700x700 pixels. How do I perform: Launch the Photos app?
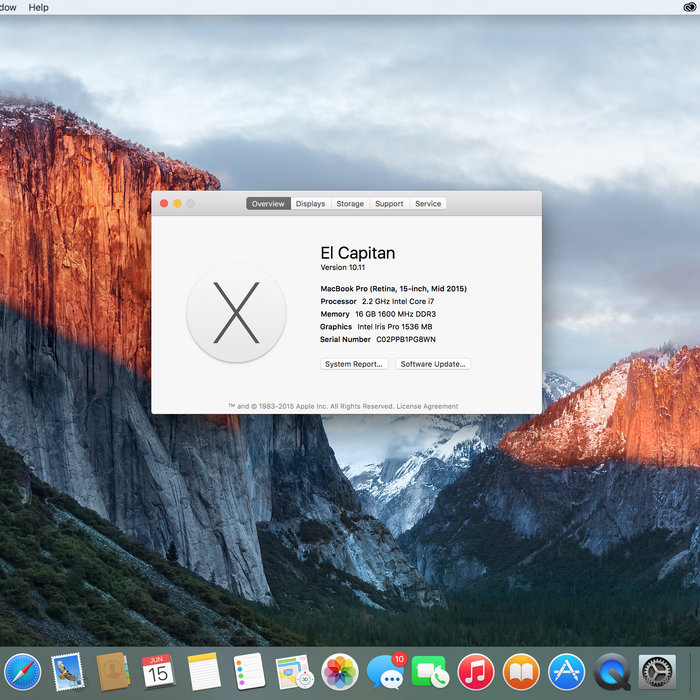click(x=340, y=672)
